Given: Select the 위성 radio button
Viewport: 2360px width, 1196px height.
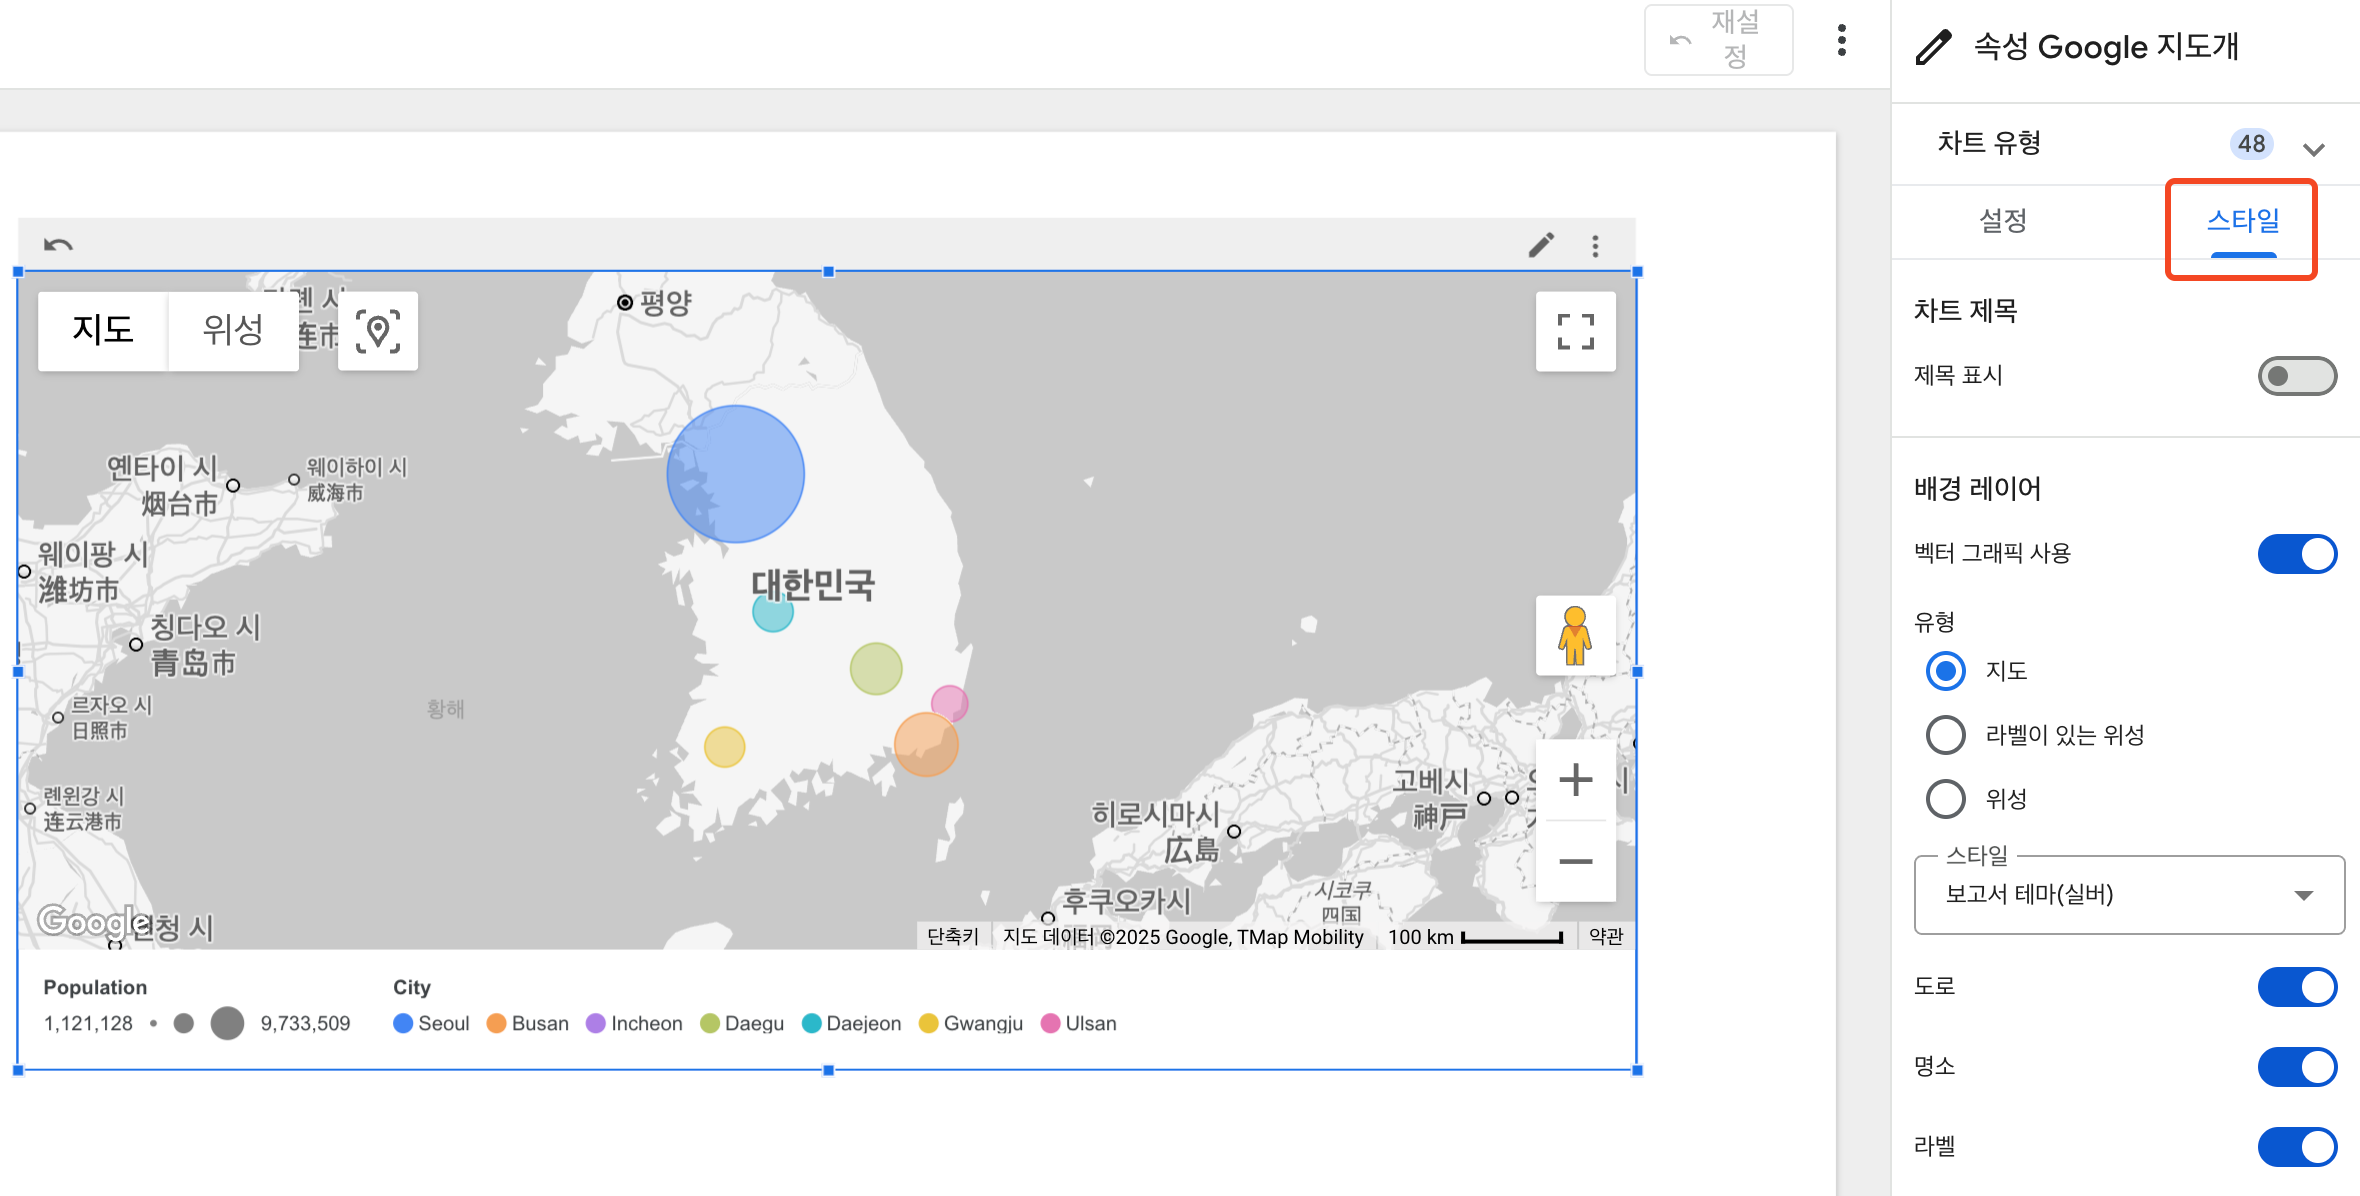Looking at the screenshot, I should pyautogui.click(x=1945, y=799).
